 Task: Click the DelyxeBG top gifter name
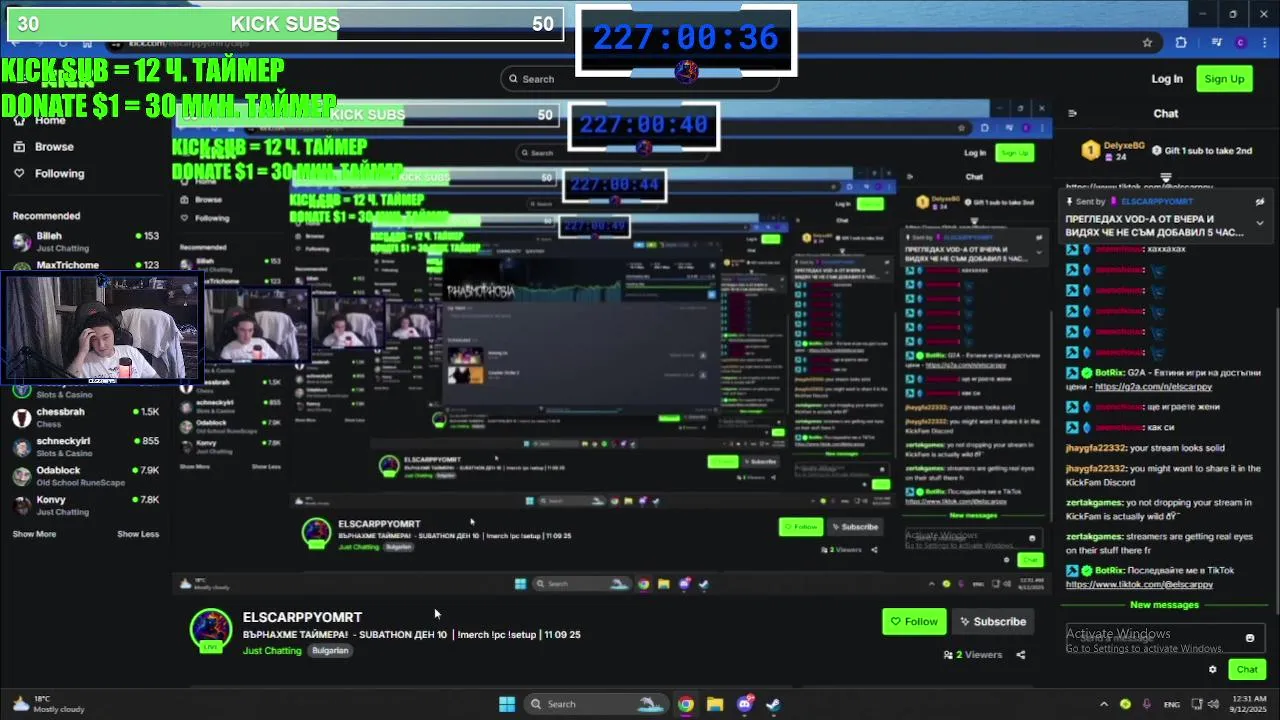coord(1124,146)
